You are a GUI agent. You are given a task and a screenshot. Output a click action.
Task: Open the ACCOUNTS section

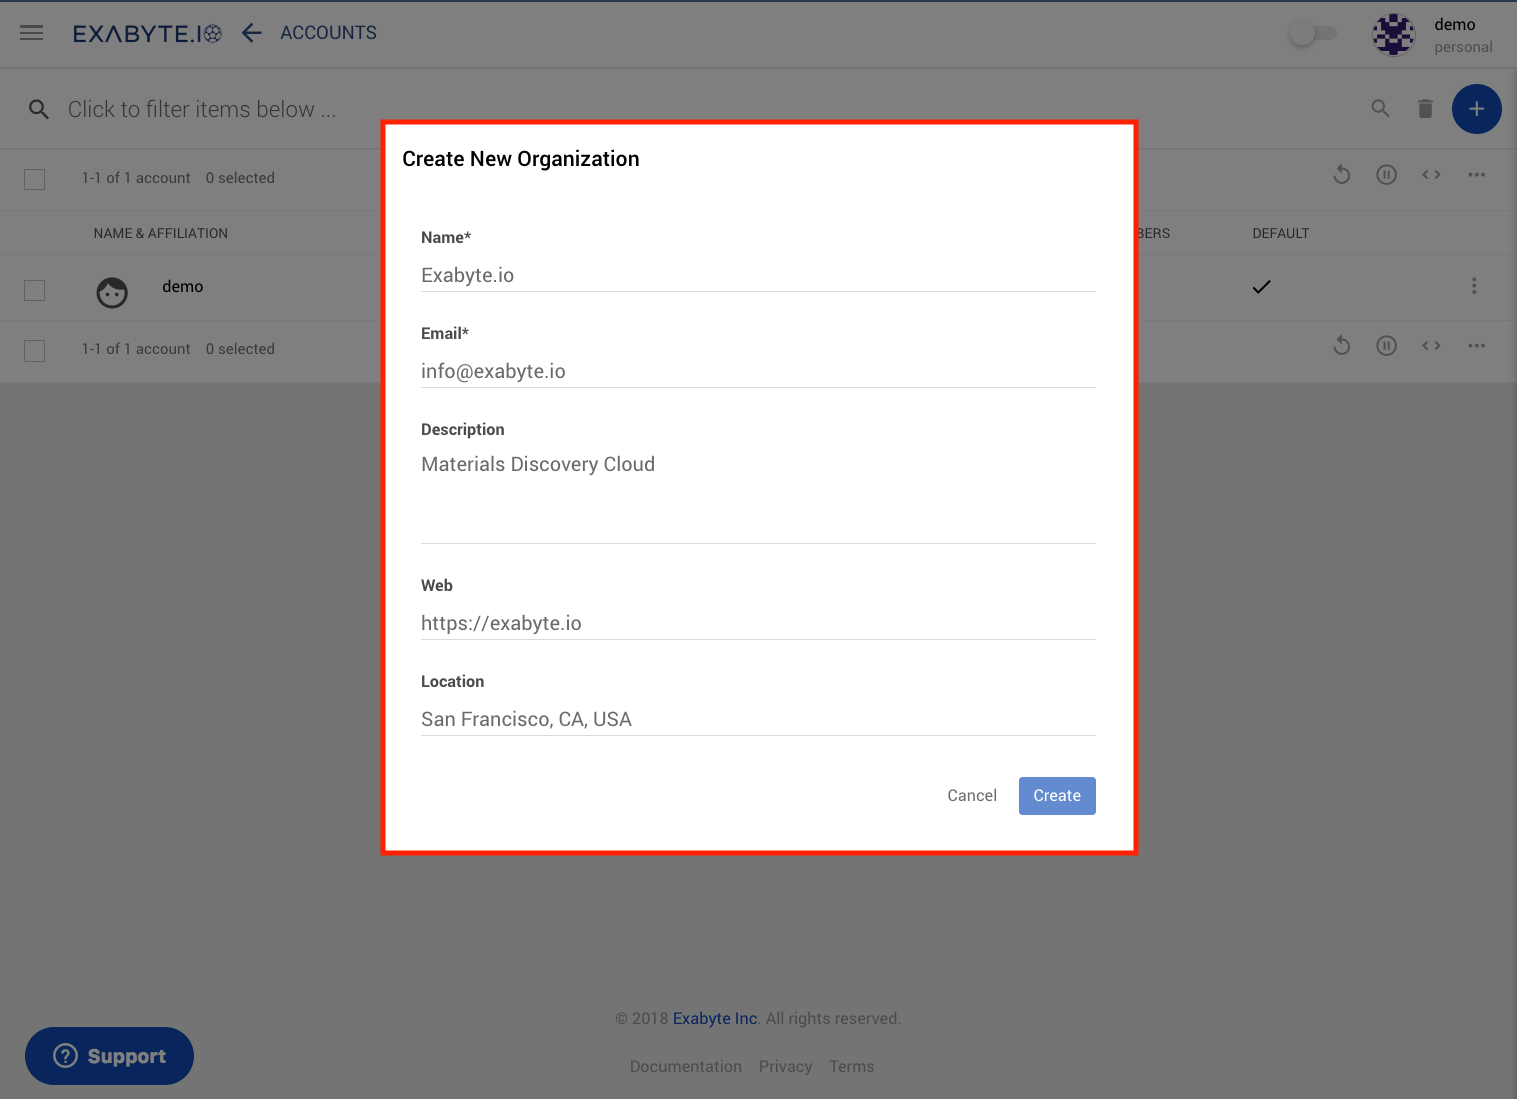[x=328, y=32]
